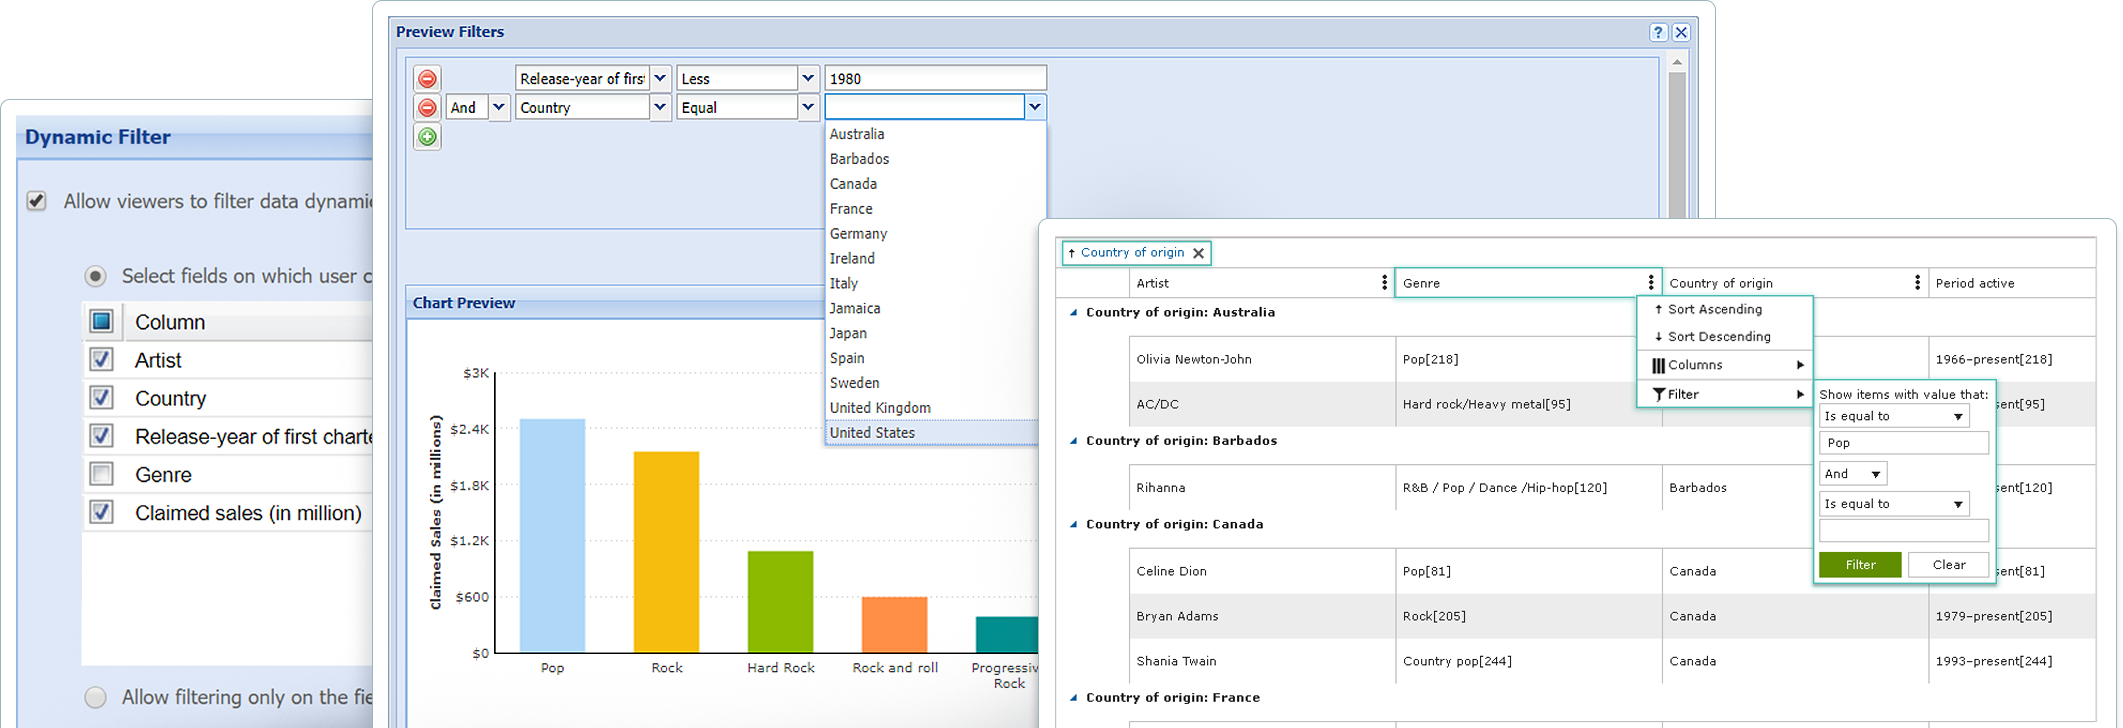This screenshot has width=2123, height=728.
Task: Toggle sort arrow on Country of origin group chip
Action: click(x=1072, y=253)
